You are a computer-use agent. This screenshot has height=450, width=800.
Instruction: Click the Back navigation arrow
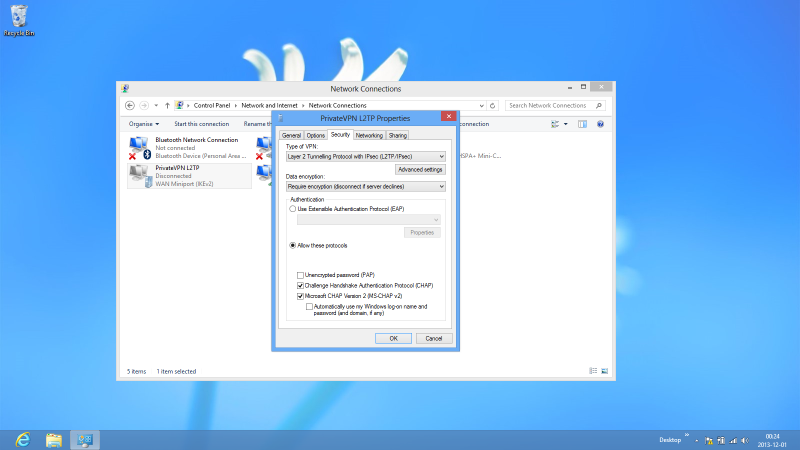pyautogui.click(x=130, y=105)
